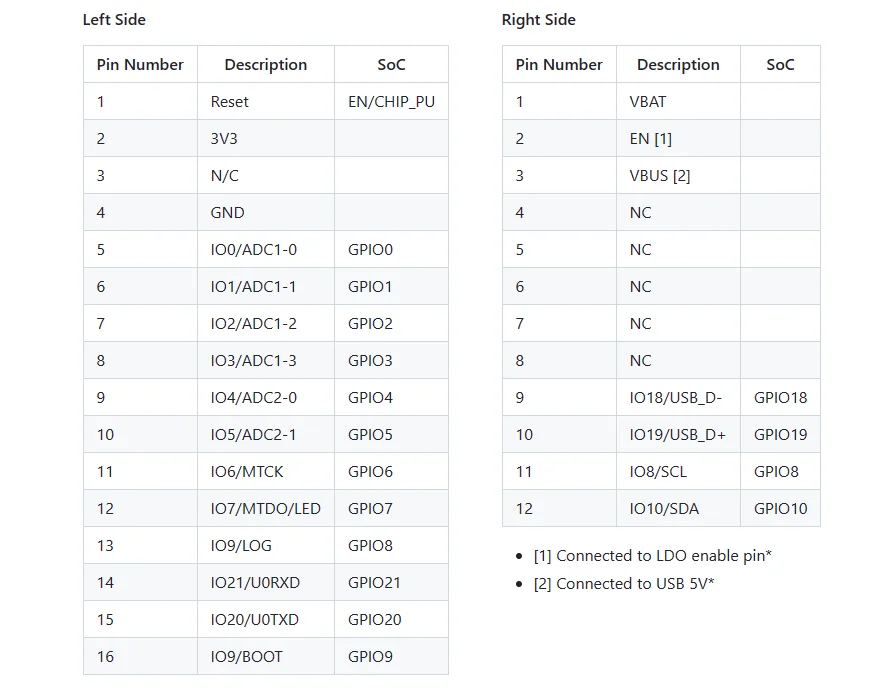Viewport: 885px width, 688px height.
Task: Select the IO18/USB_D- cell
Action: (676, 398)
